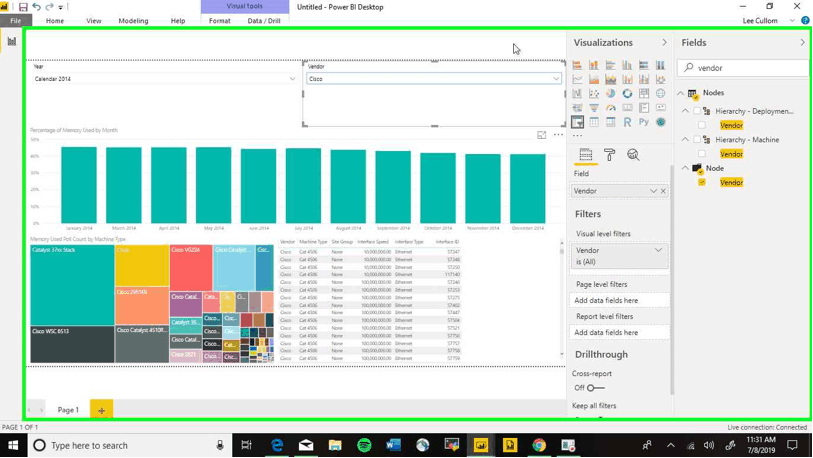Pick the line chart visualization

coord(577,79)
